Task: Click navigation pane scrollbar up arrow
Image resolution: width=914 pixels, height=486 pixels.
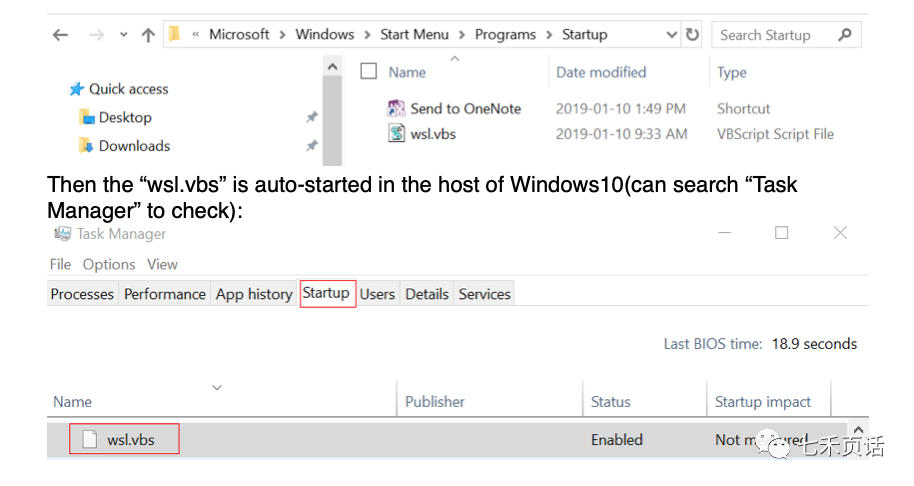Action: coord(332,66)
